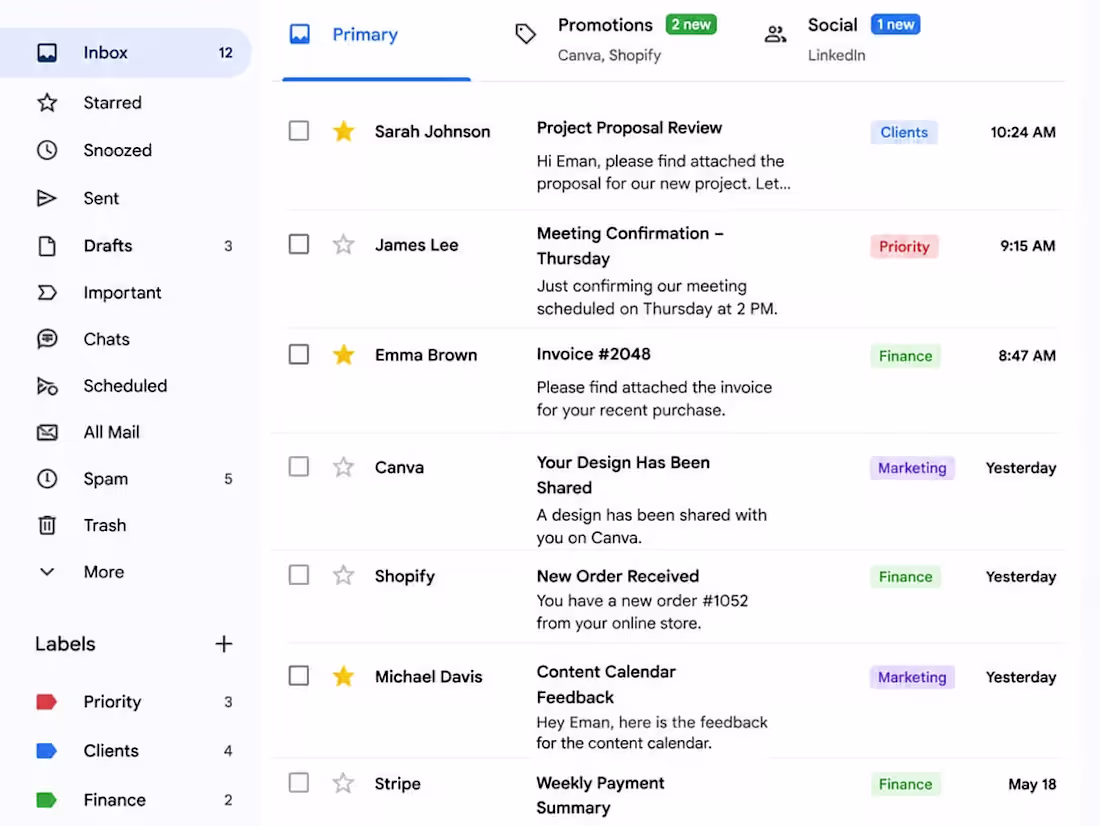Click the green Finance label tag icon

(x=46, y=800)
